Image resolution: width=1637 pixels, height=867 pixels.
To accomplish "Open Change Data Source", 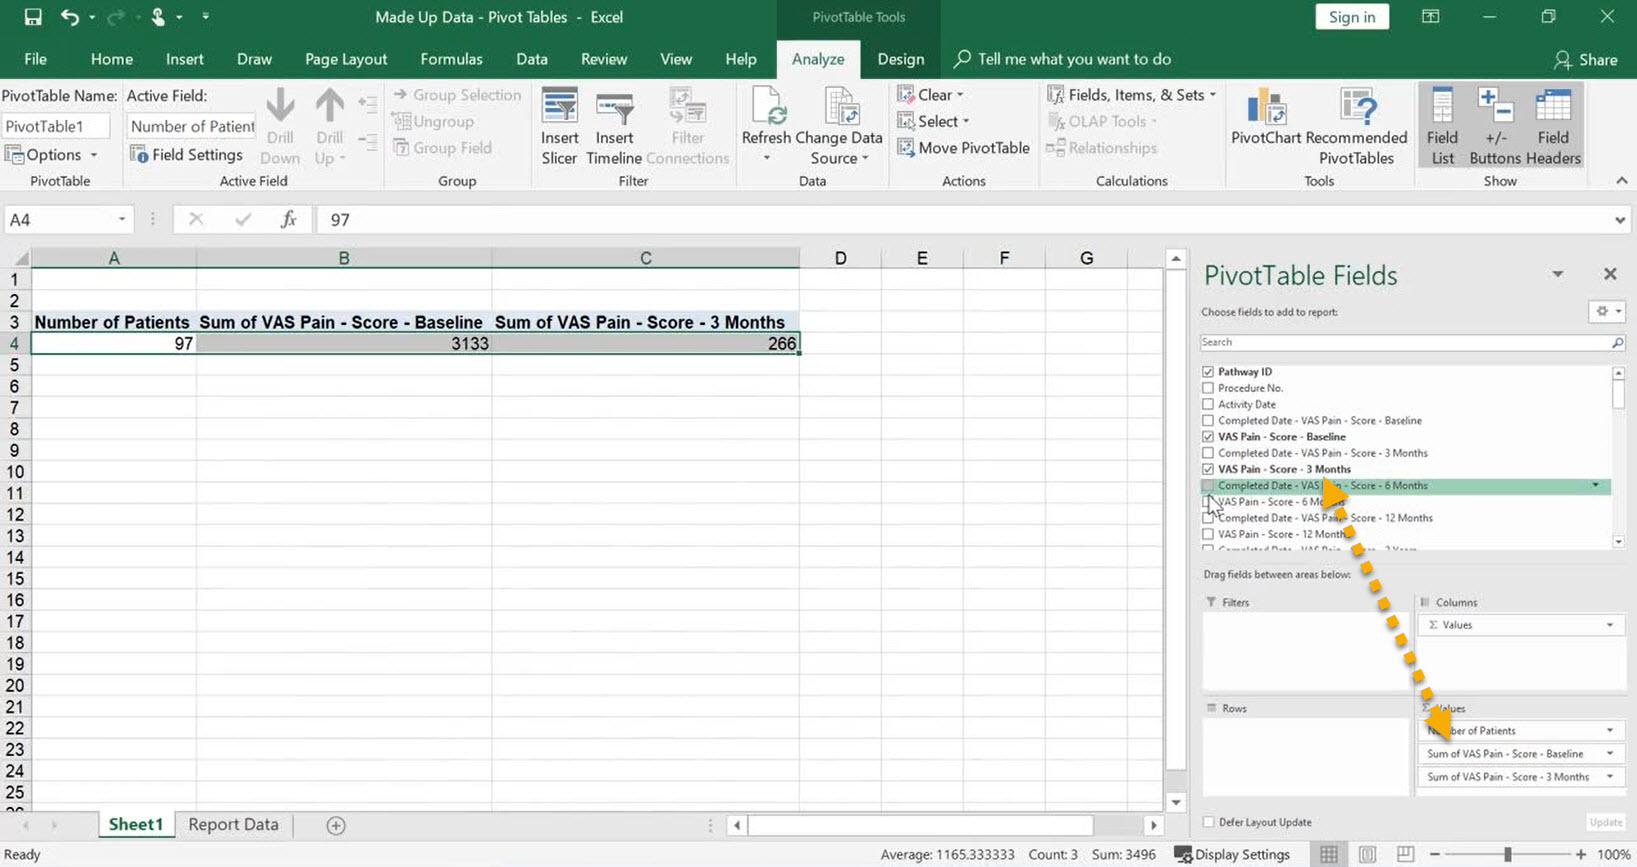I will (x=839, y=127).
